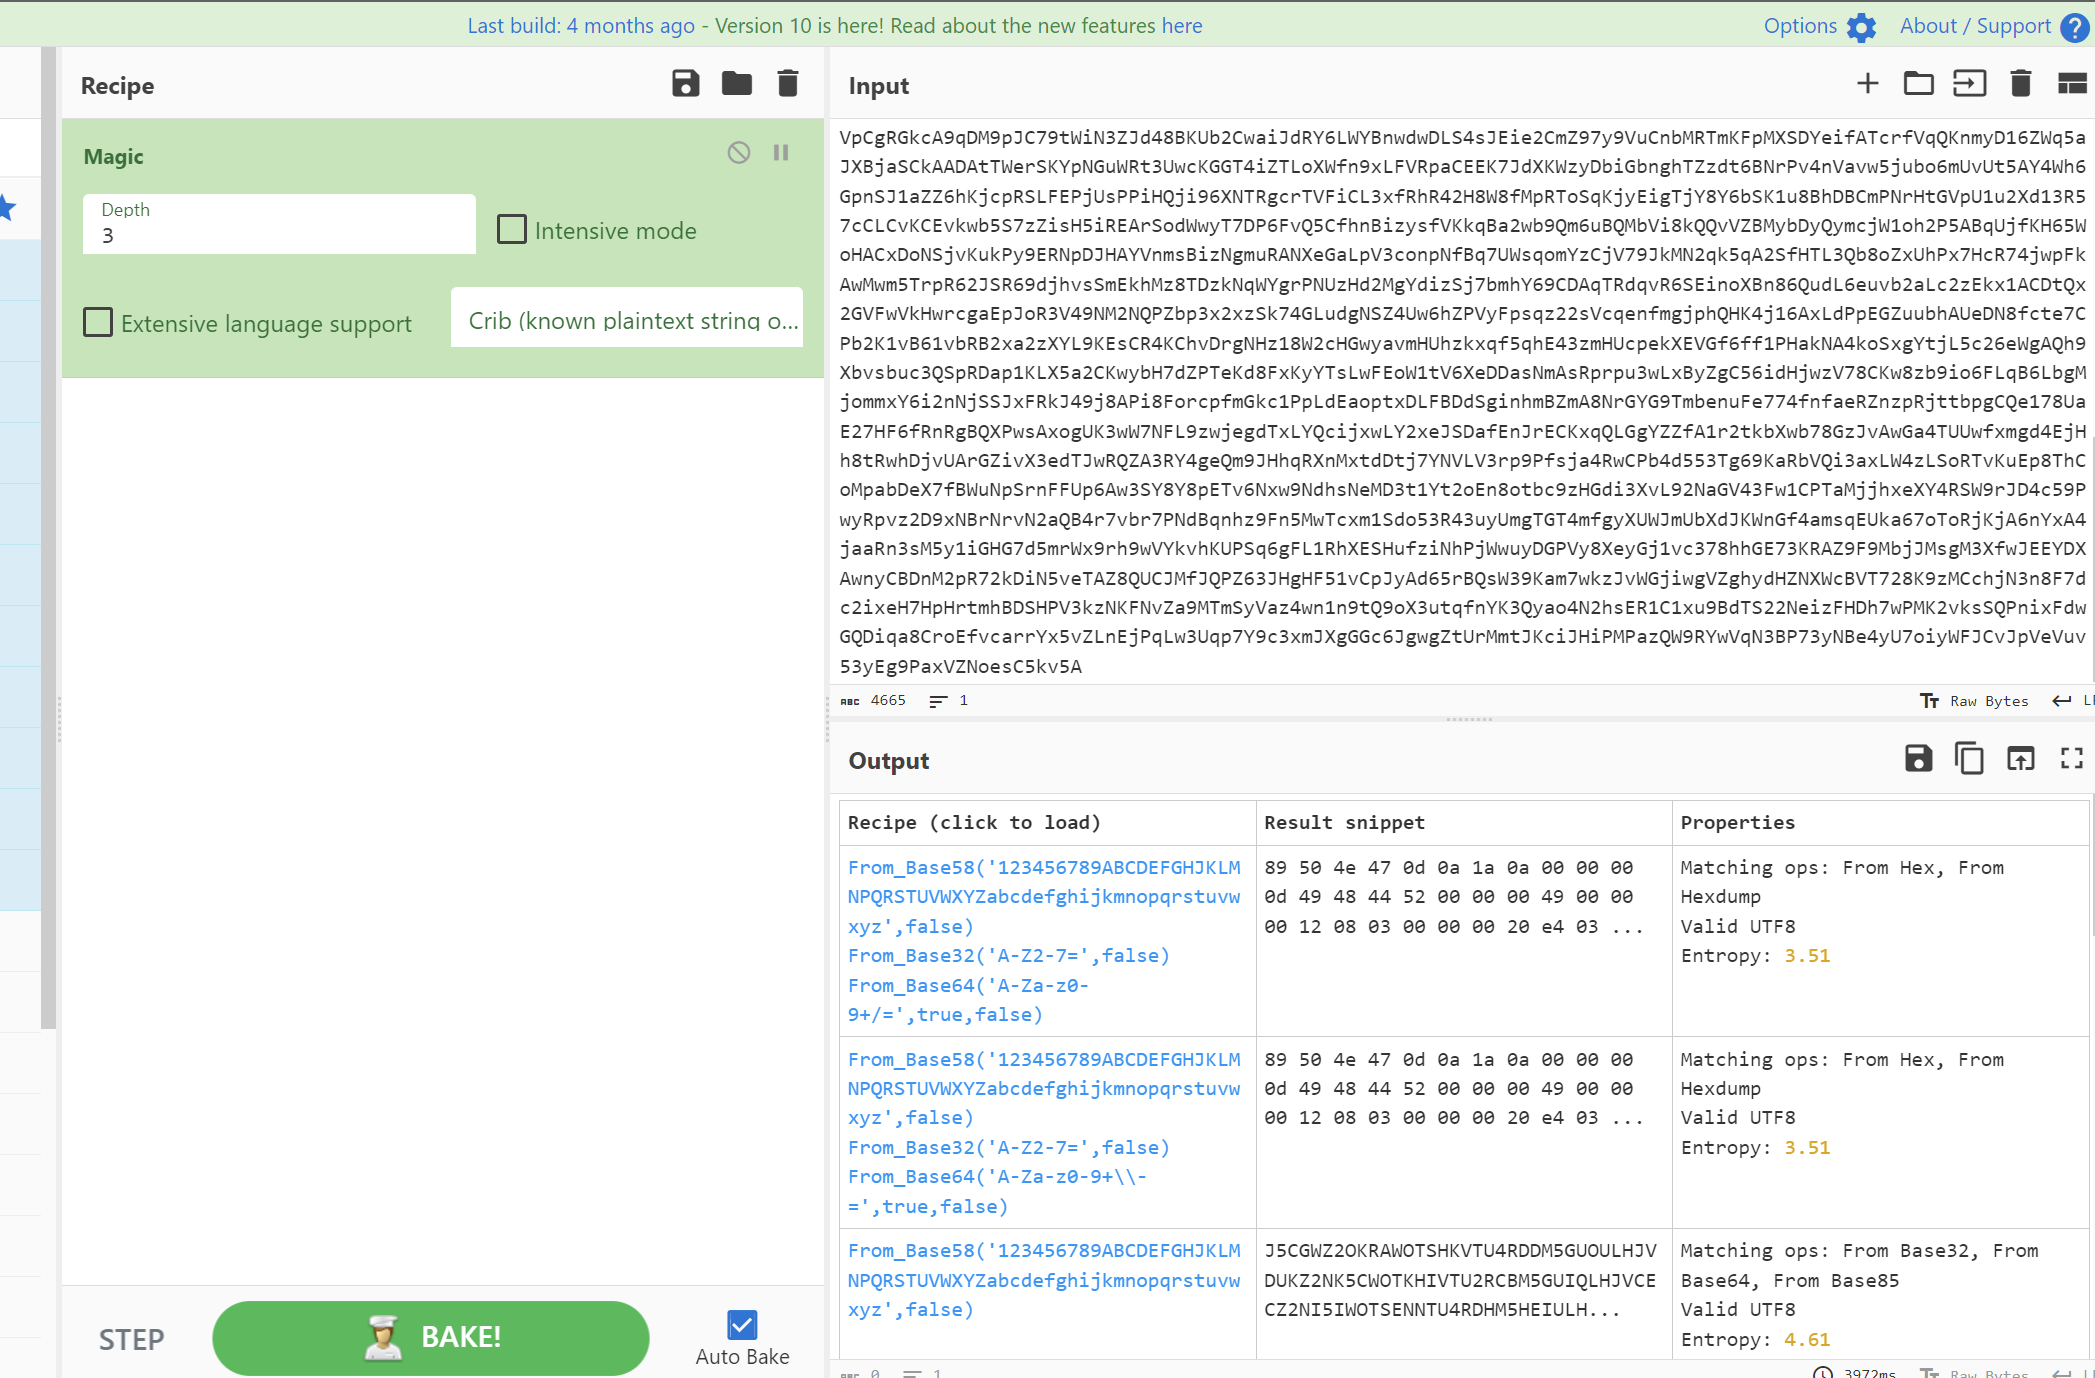Maximise the output pane

point(2072,759)
